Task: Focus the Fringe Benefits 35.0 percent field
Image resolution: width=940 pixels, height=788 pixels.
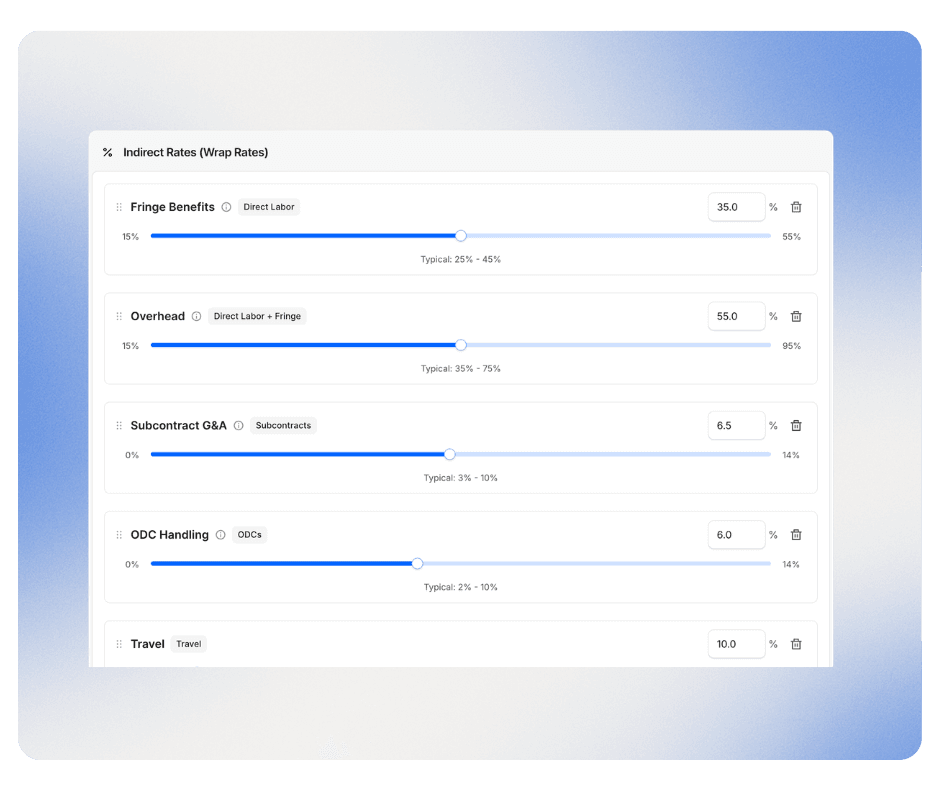Action: pos(736,207)
